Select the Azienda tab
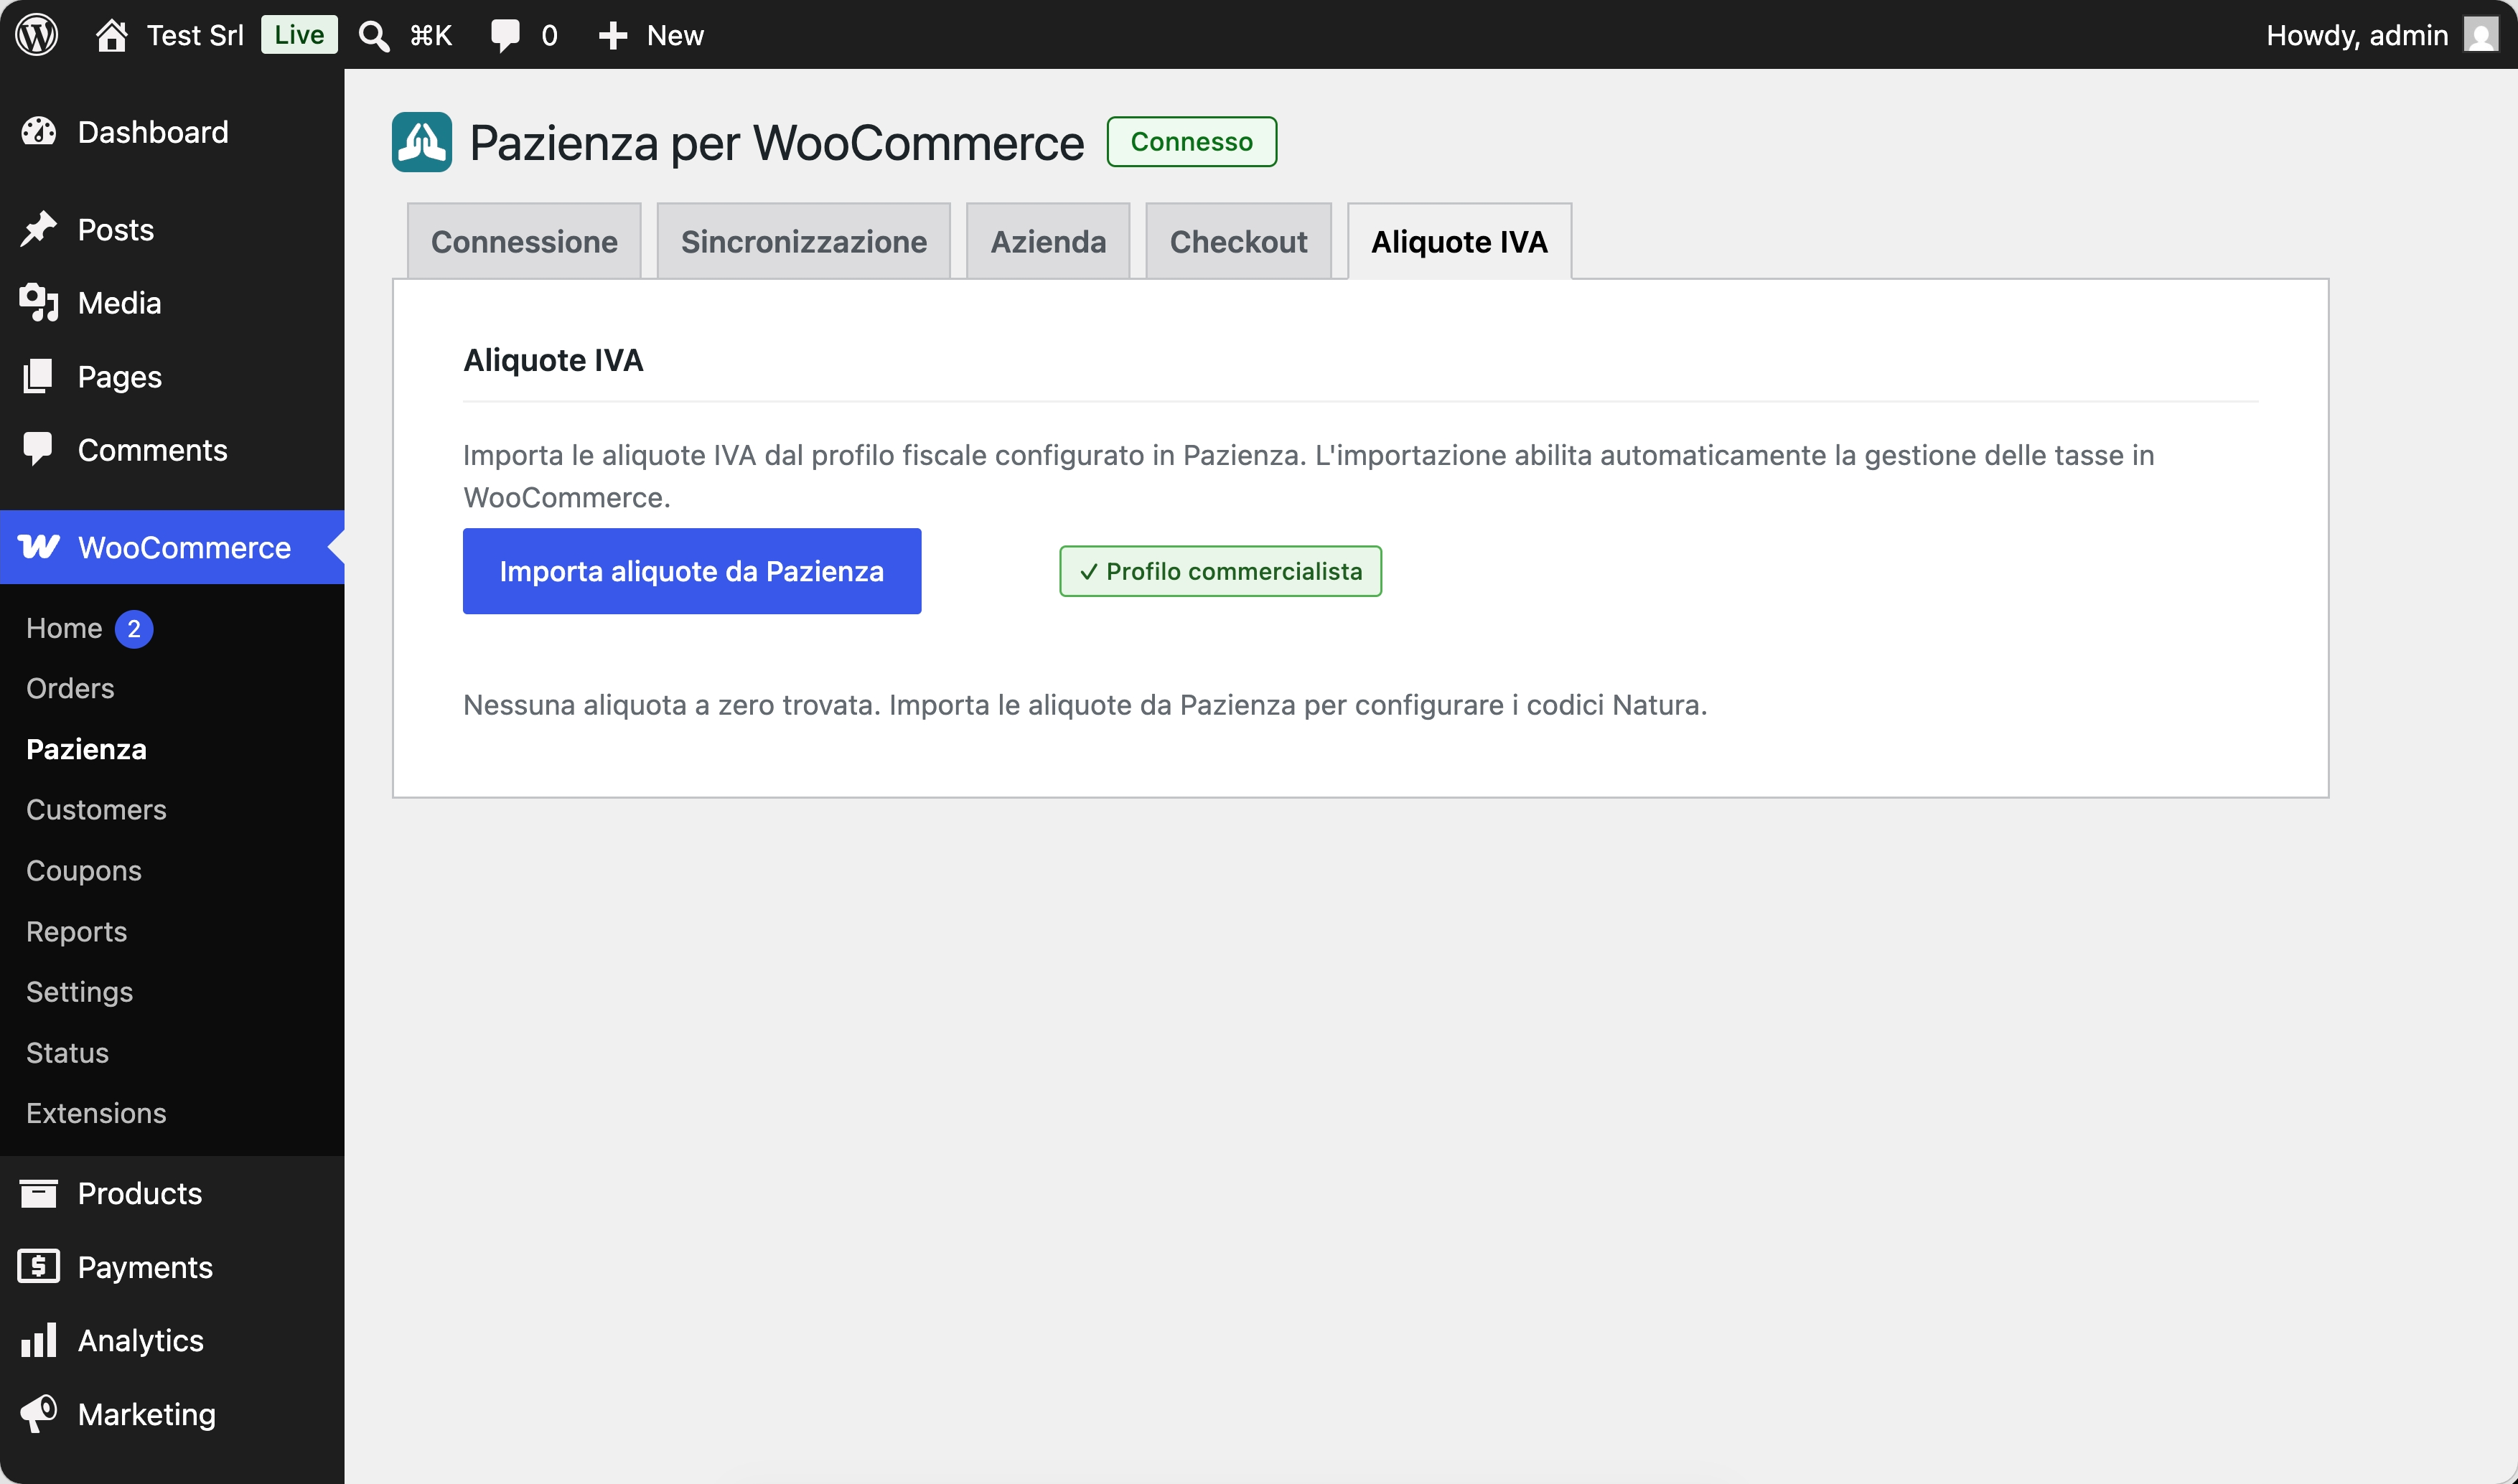This screenshot has height=1484, width=2518. coord(1048,241)
